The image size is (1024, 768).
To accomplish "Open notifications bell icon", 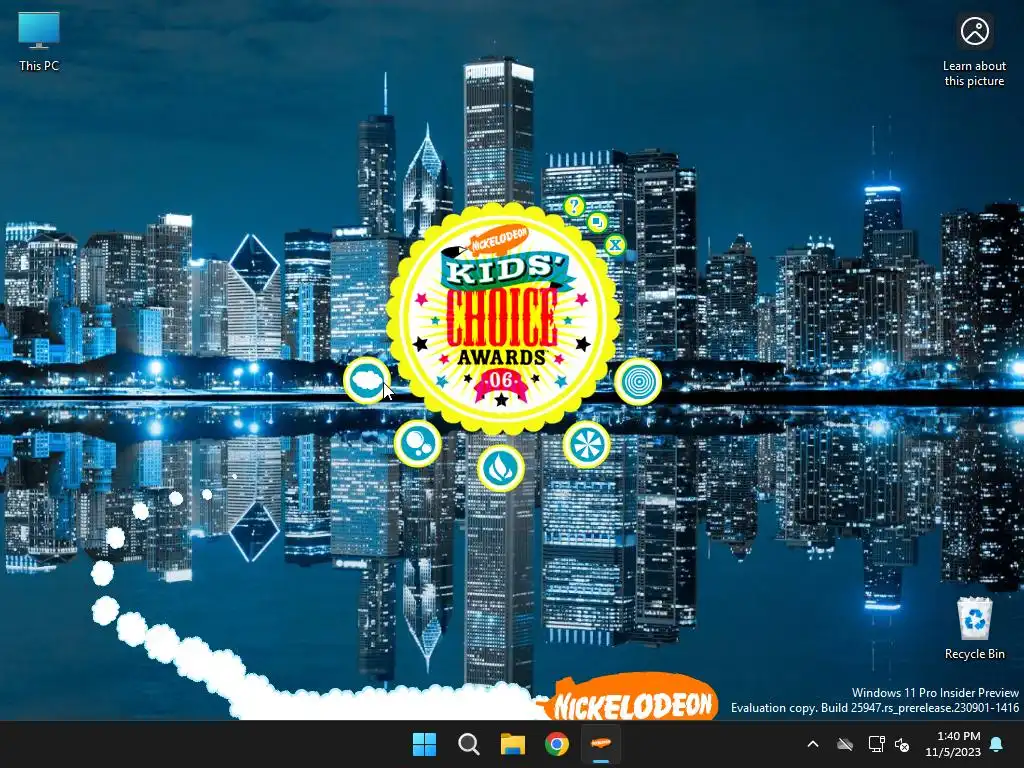I will point(997,744).
